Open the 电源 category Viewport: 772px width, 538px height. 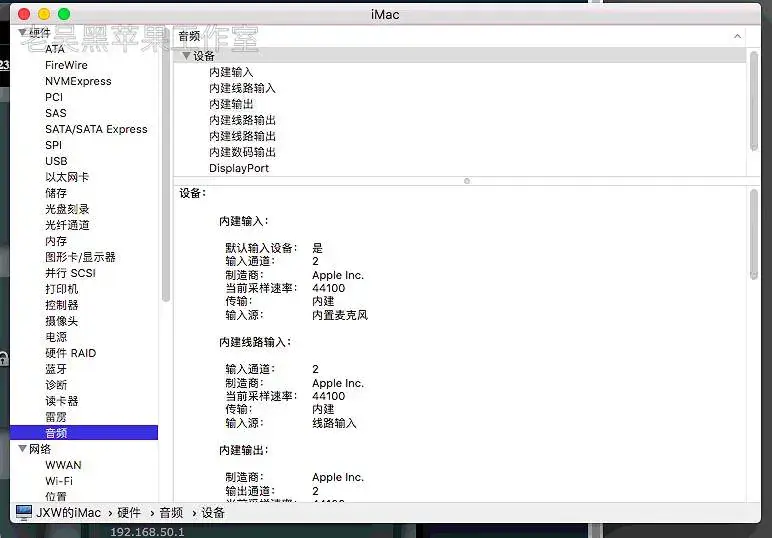56,337
